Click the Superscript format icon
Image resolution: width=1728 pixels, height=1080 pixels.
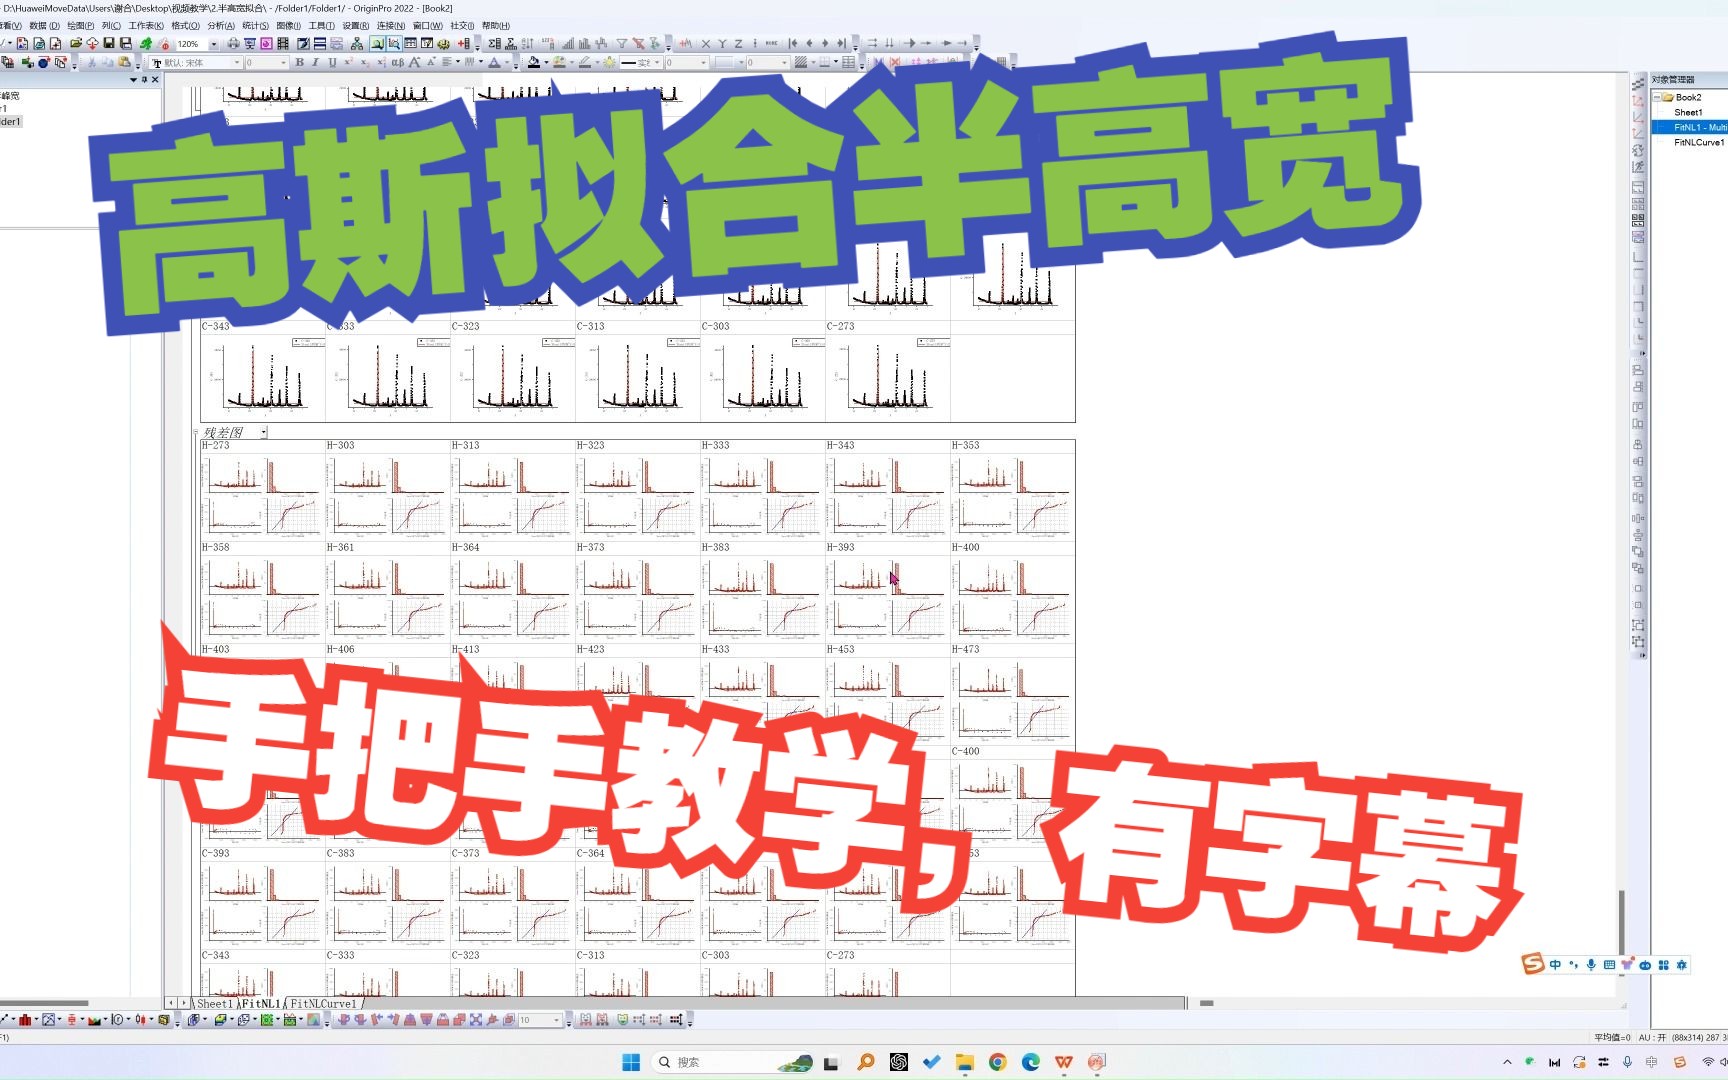[349, 62]
